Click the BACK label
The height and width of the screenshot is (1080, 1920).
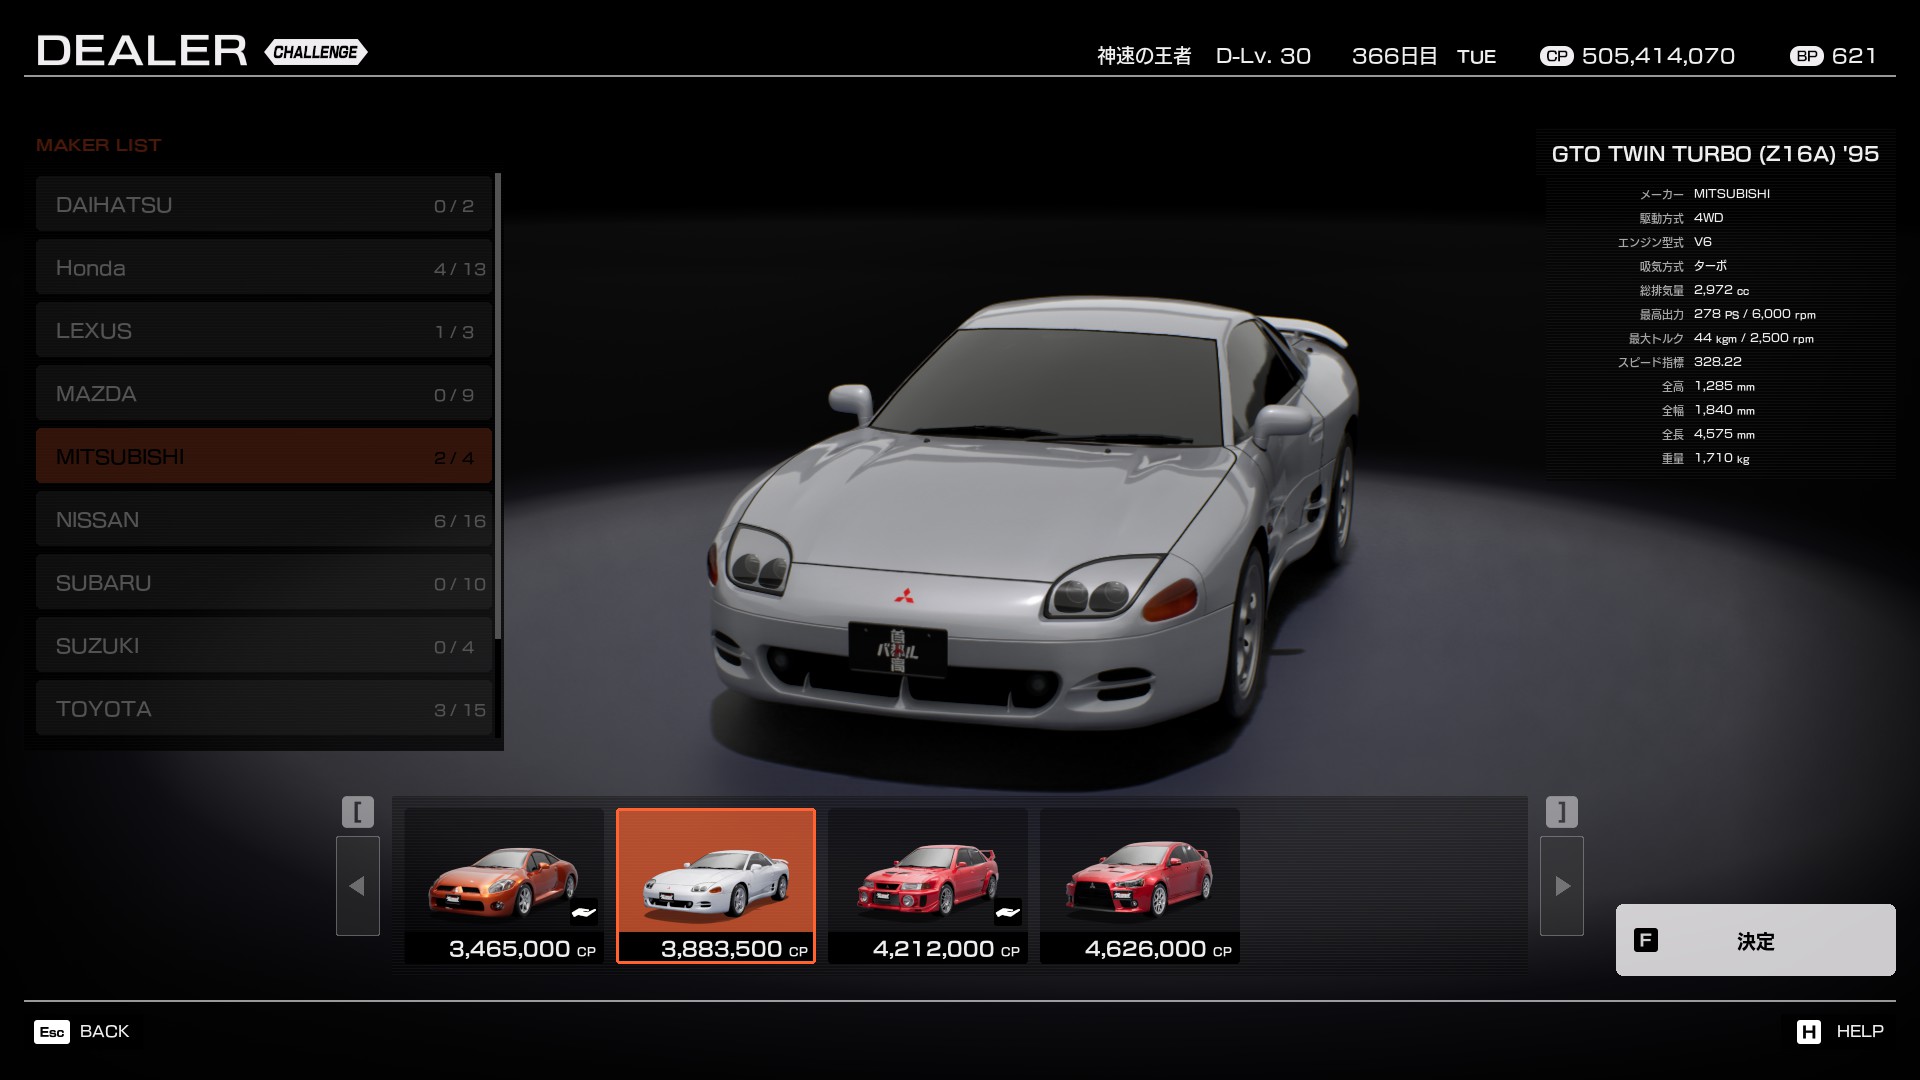click(104, 1031)
